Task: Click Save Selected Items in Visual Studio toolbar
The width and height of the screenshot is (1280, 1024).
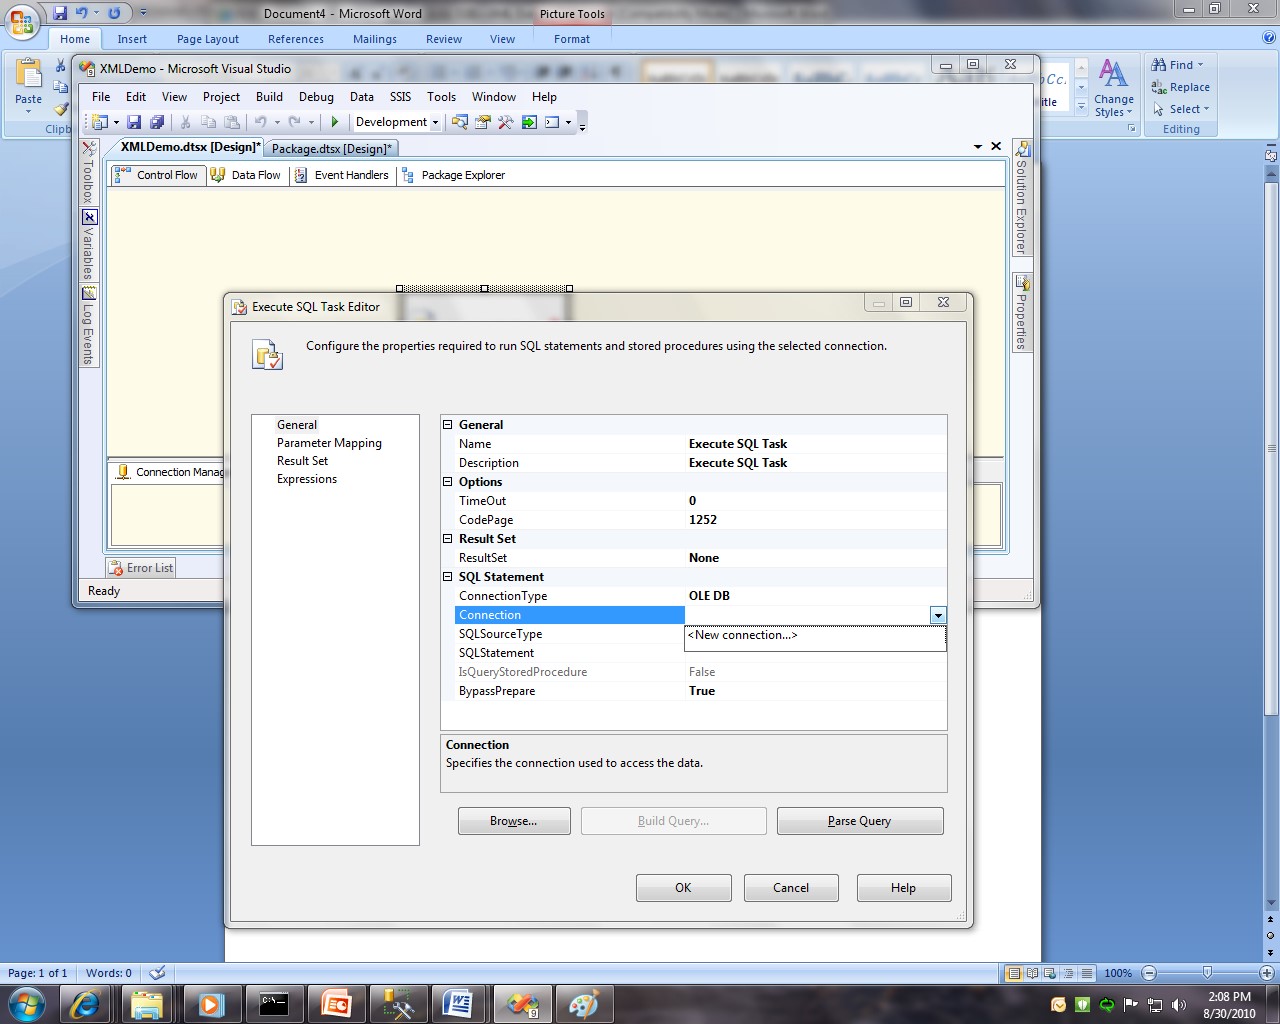Action: [x=134, y=122]
